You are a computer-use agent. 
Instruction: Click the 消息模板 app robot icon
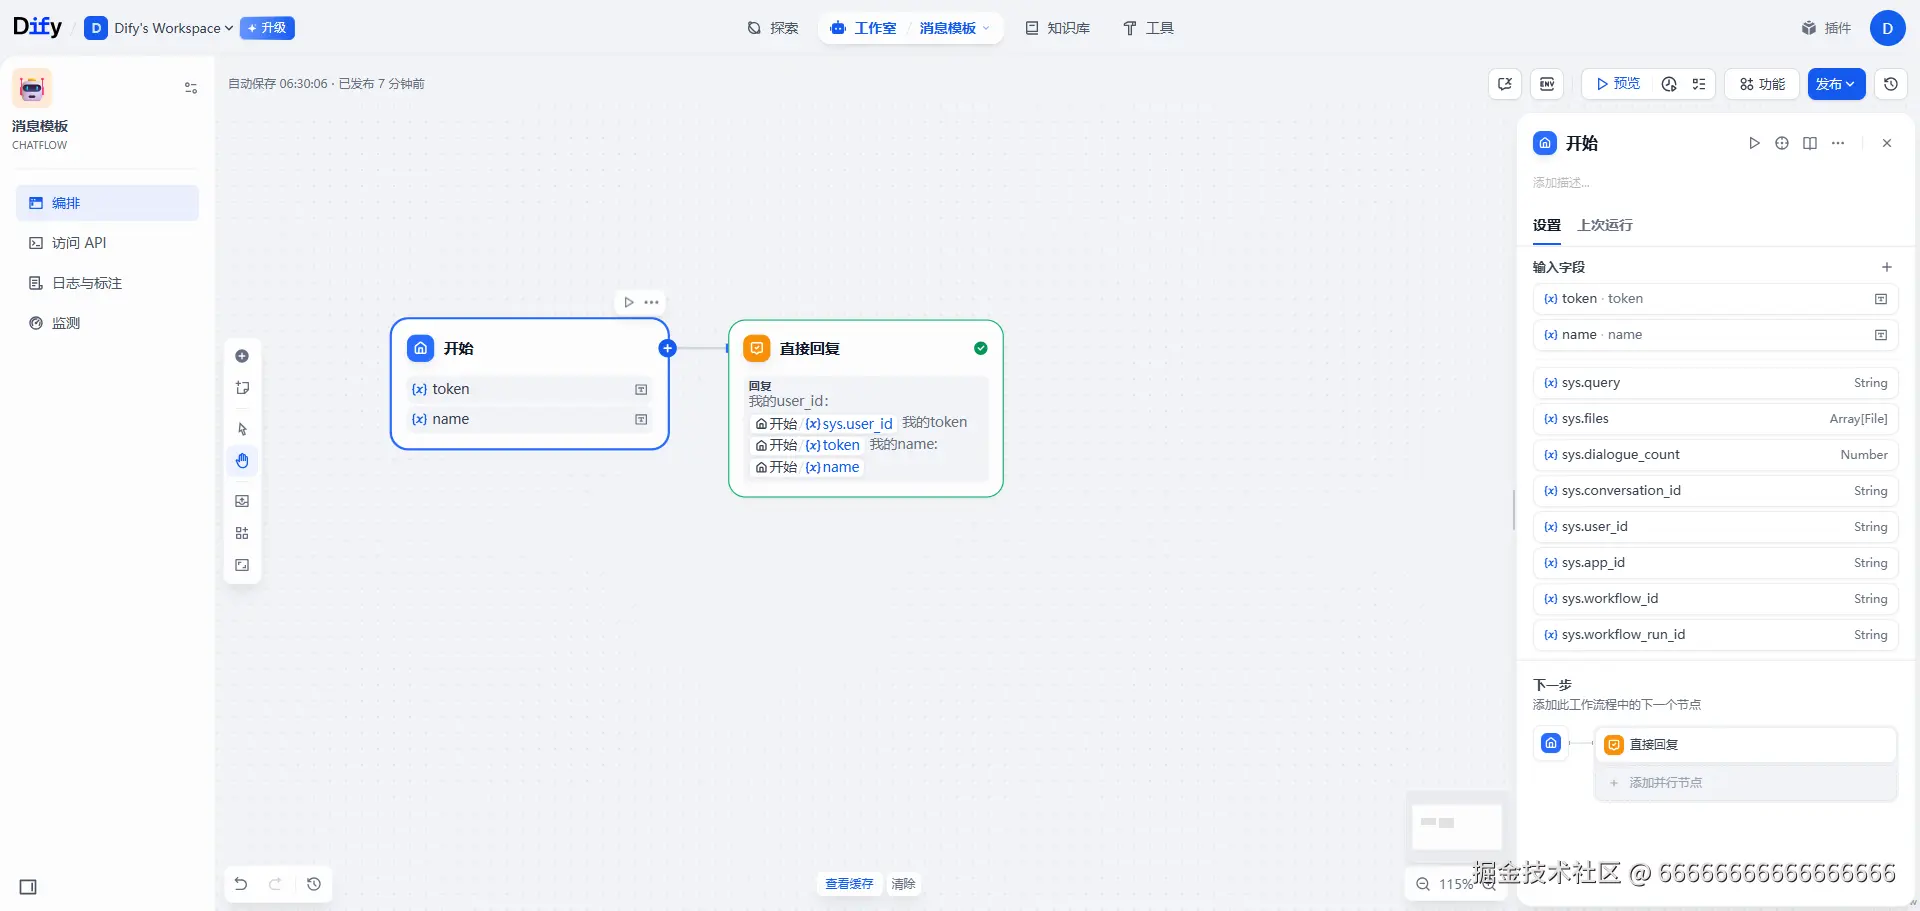pos(32,88)
